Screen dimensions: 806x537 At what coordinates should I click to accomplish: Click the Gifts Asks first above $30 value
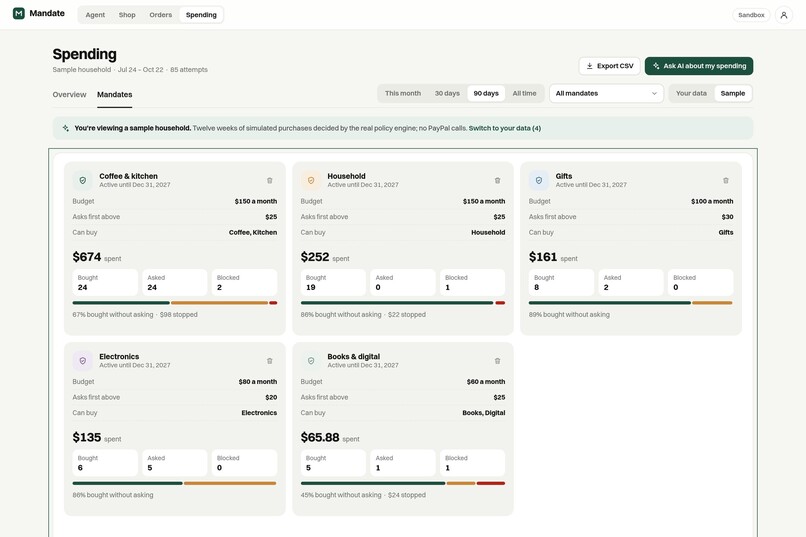tap(727, 217)
